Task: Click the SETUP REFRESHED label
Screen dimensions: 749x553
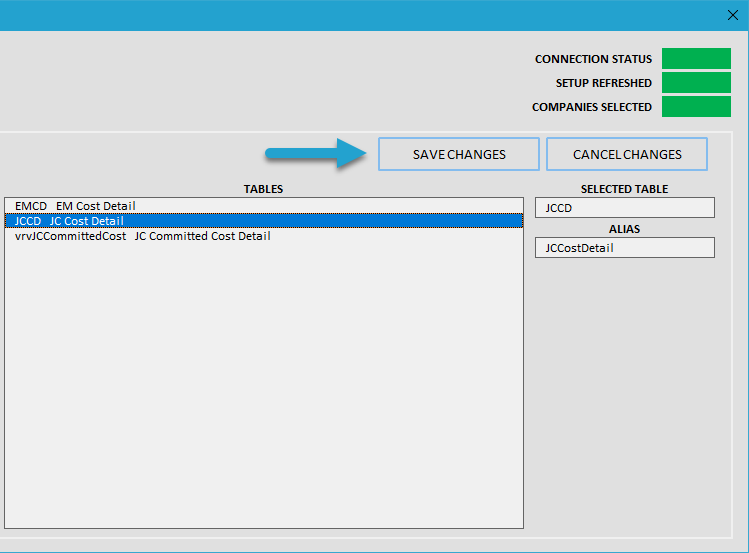Action: 604,83
